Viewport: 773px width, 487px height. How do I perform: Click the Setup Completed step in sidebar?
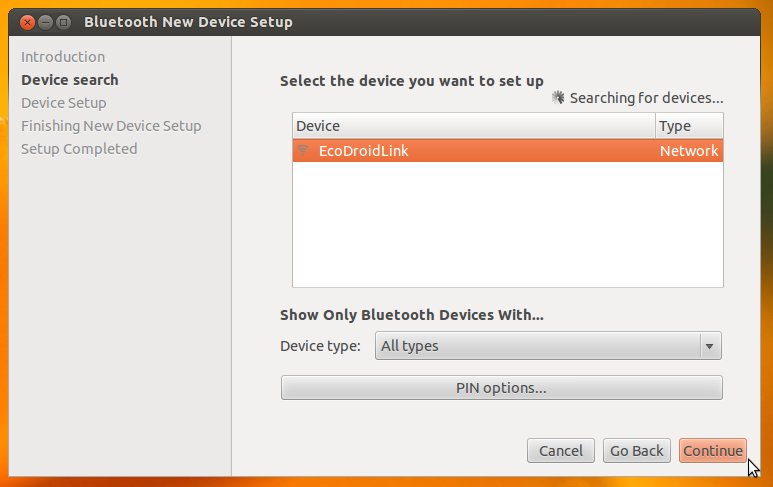point(79,149)
